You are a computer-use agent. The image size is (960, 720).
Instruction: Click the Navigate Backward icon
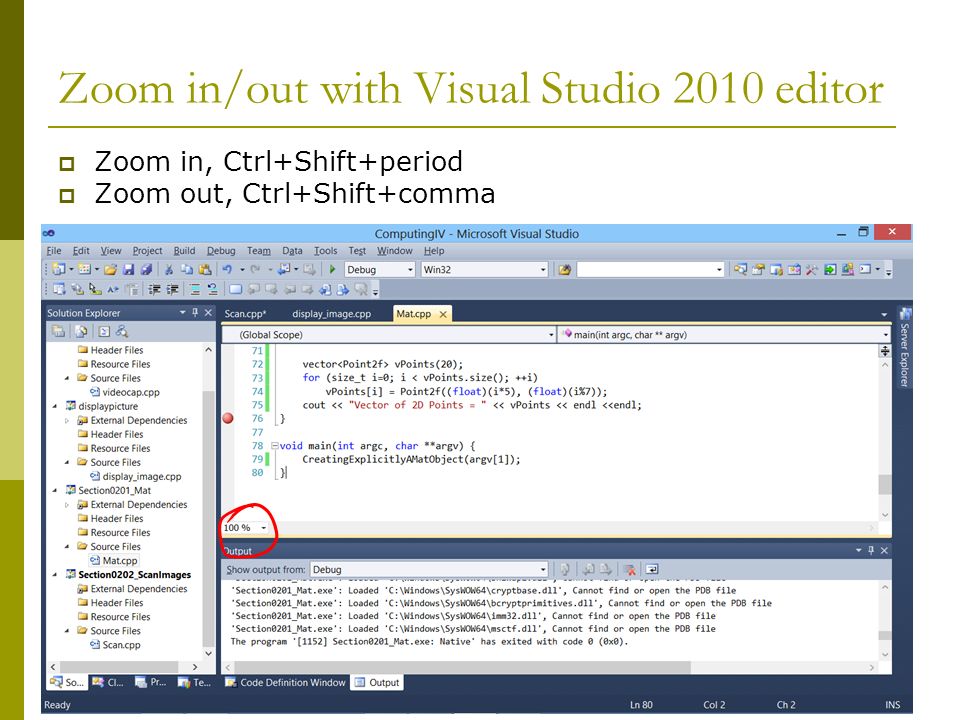click(283, 269)
